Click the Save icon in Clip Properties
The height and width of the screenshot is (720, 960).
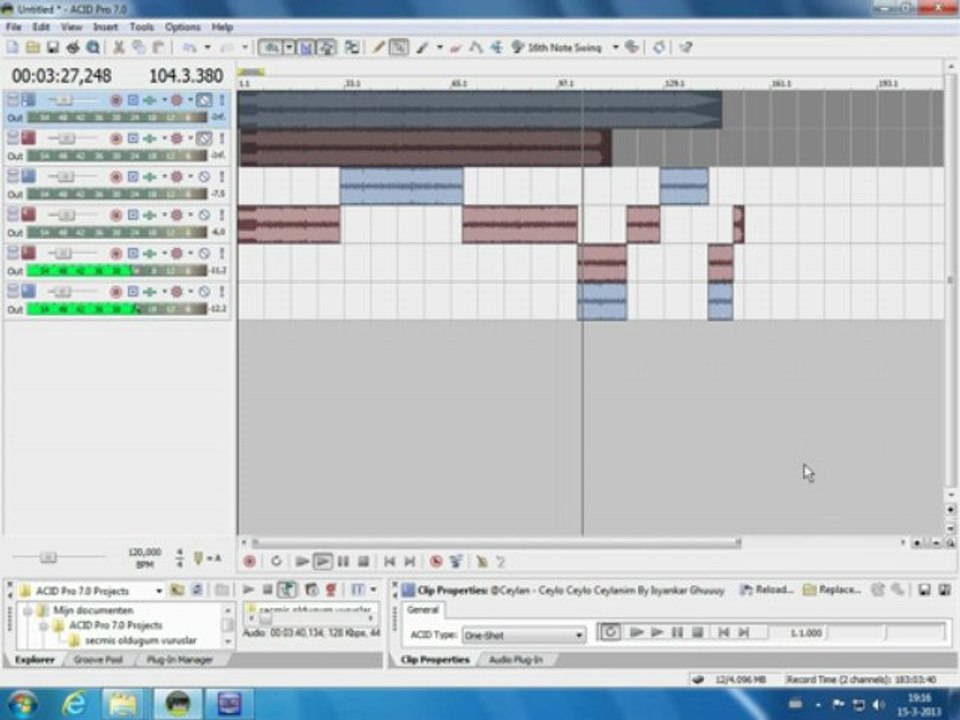coord(924,590)
